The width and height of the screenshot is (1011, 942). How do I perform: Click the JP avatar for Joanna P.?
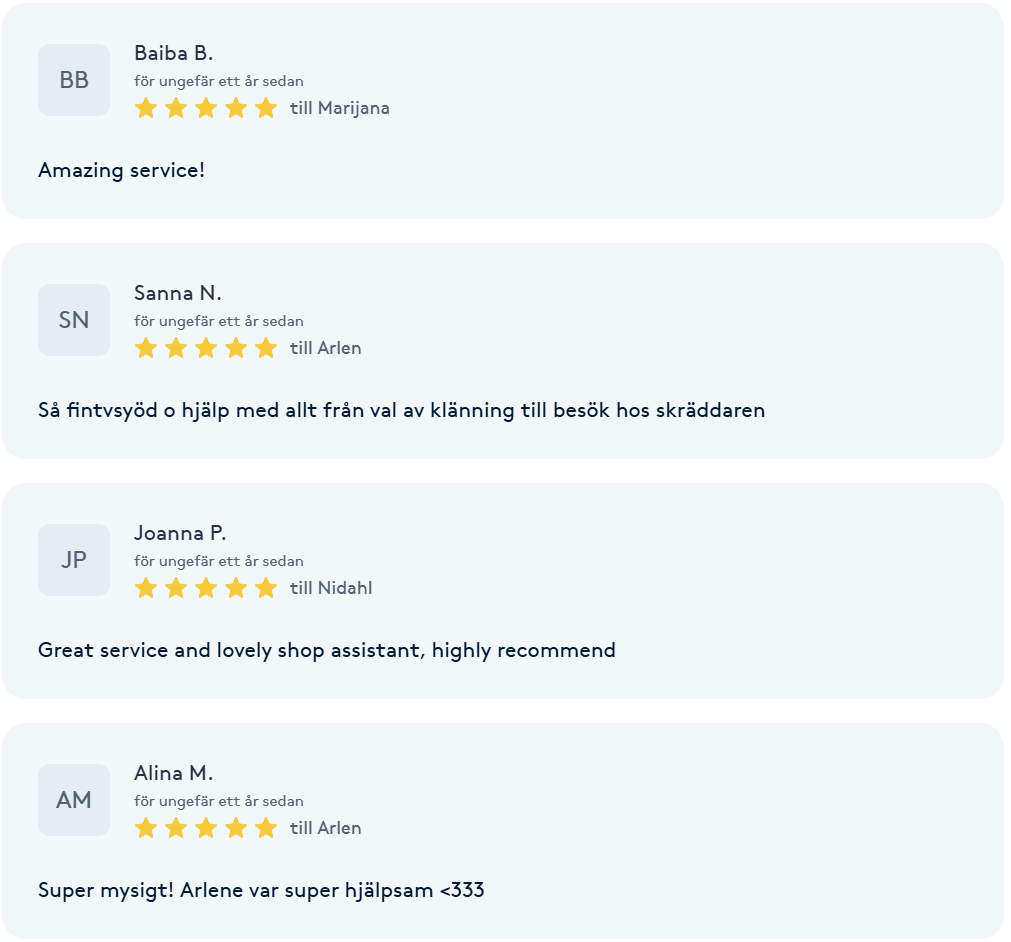74,560
